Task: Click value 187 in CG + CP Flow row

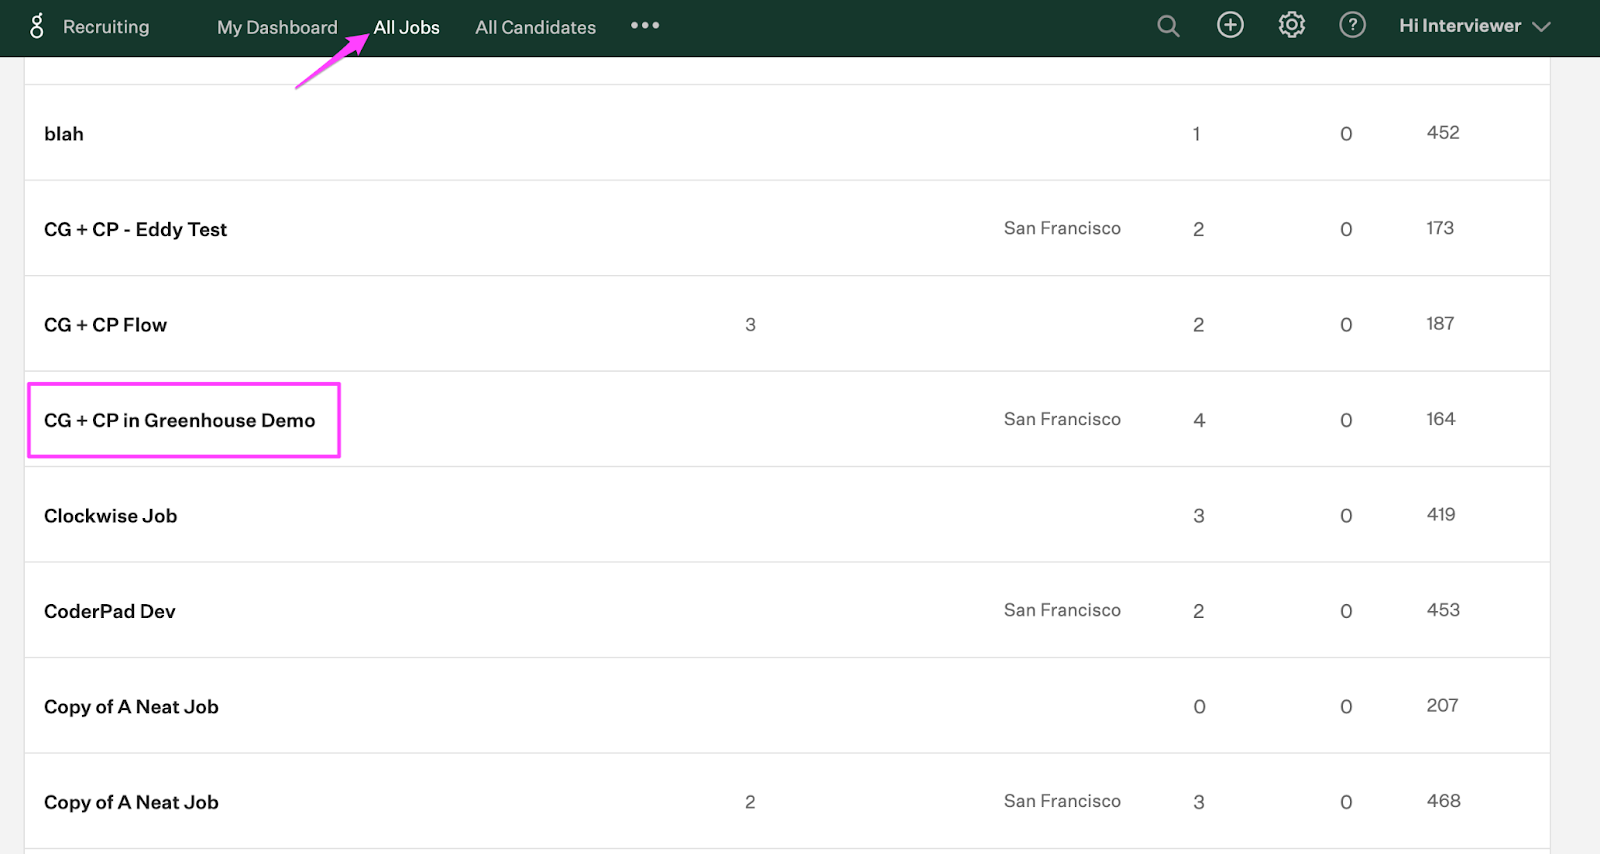Action: click(1440, 323)
